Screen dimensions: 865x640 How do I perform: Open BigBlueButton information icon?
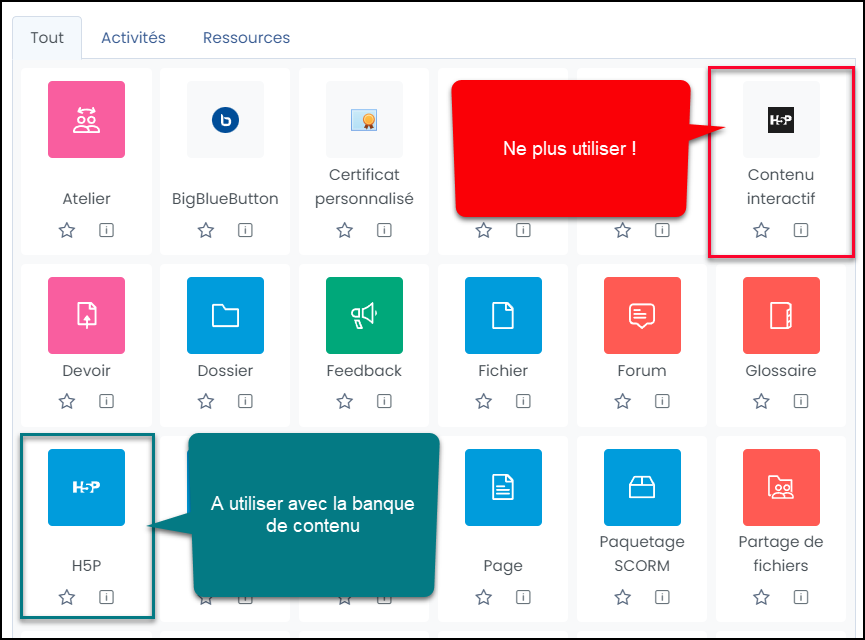245,230
